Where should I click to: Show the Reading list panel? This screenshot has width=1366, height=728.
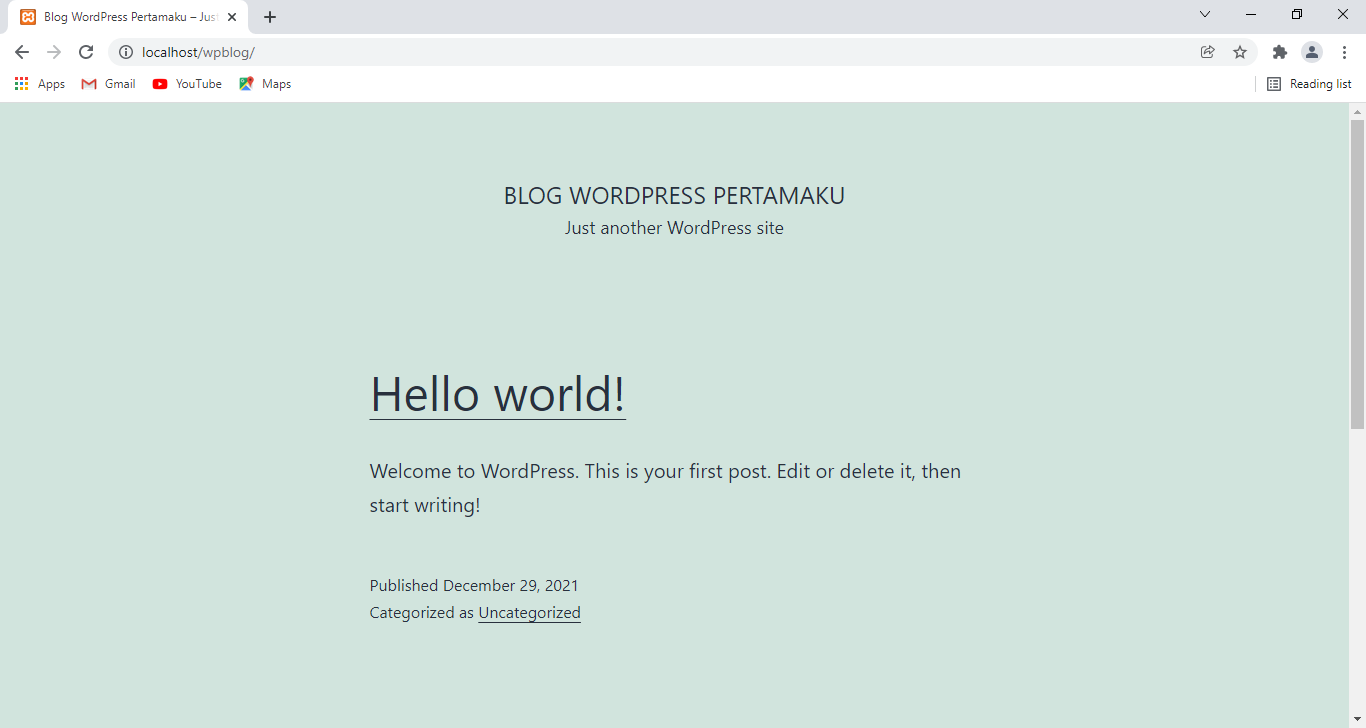tap(1308, 83)
